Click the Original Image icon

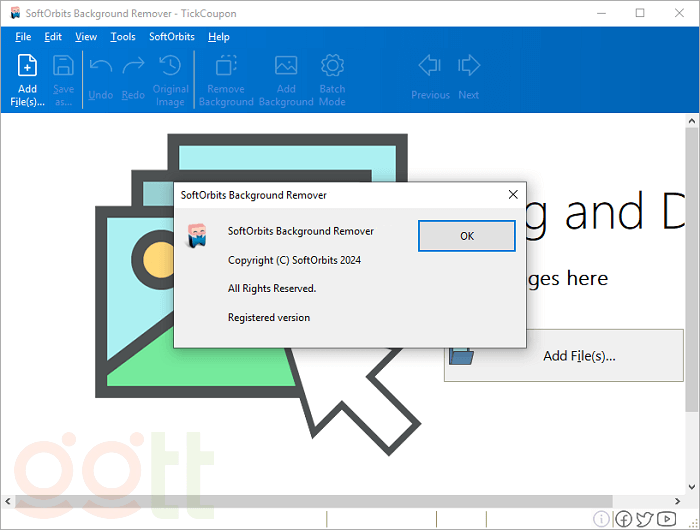(170, 78)
